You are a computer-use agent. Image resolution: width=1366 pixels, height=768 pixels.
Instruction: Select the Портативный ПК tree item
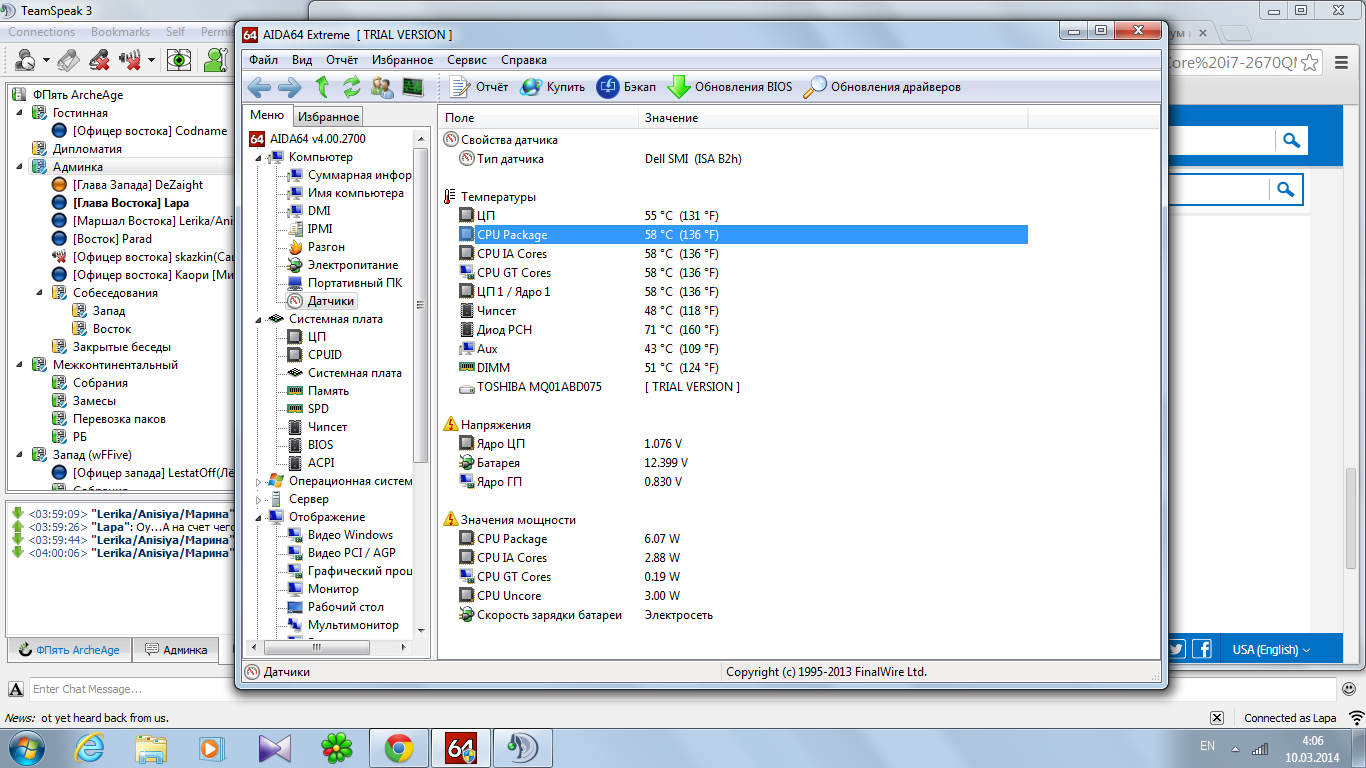pyautogui.click(x=344, y=283)
